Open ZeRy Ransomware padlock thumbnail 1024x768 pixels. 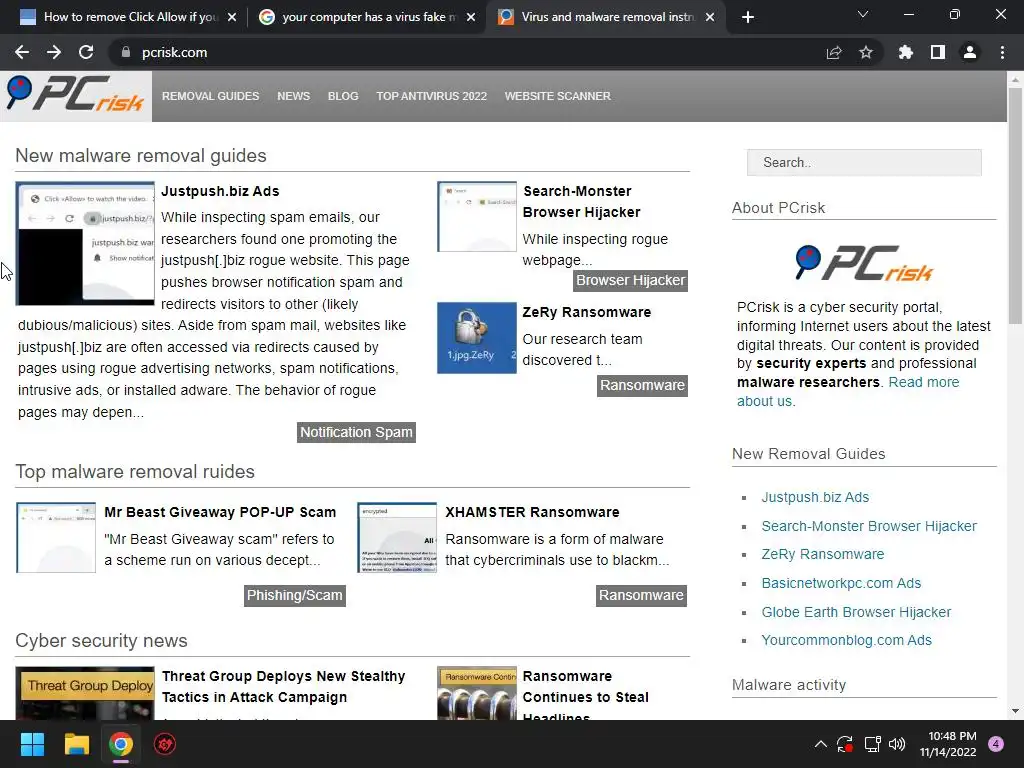(477, 338)
